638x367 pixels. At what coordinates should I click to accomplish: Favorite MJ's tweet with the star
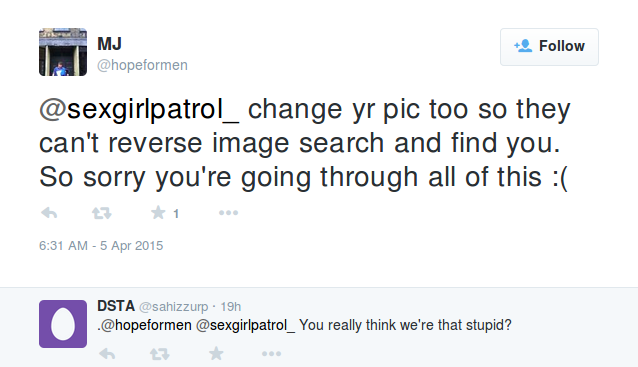(x=158, y=212)
